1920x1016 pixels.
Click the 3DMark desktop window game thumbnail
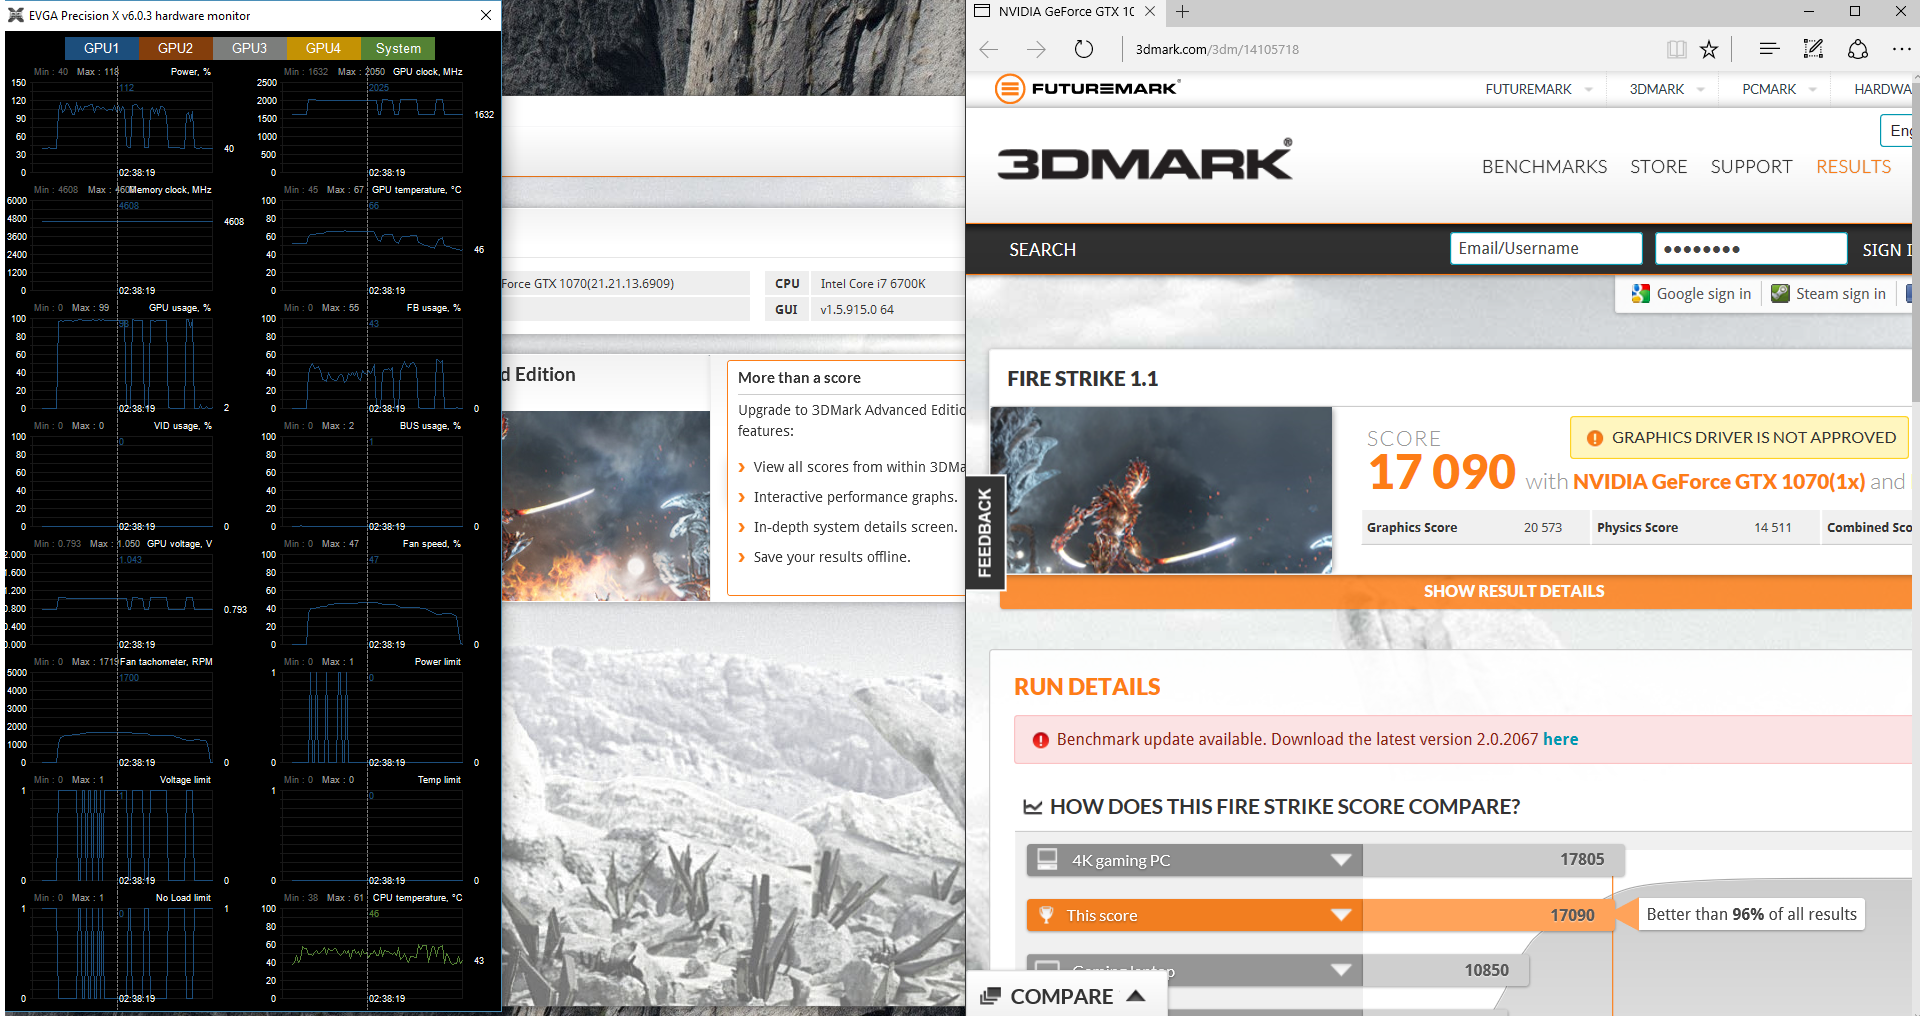[x=605, y=506]
